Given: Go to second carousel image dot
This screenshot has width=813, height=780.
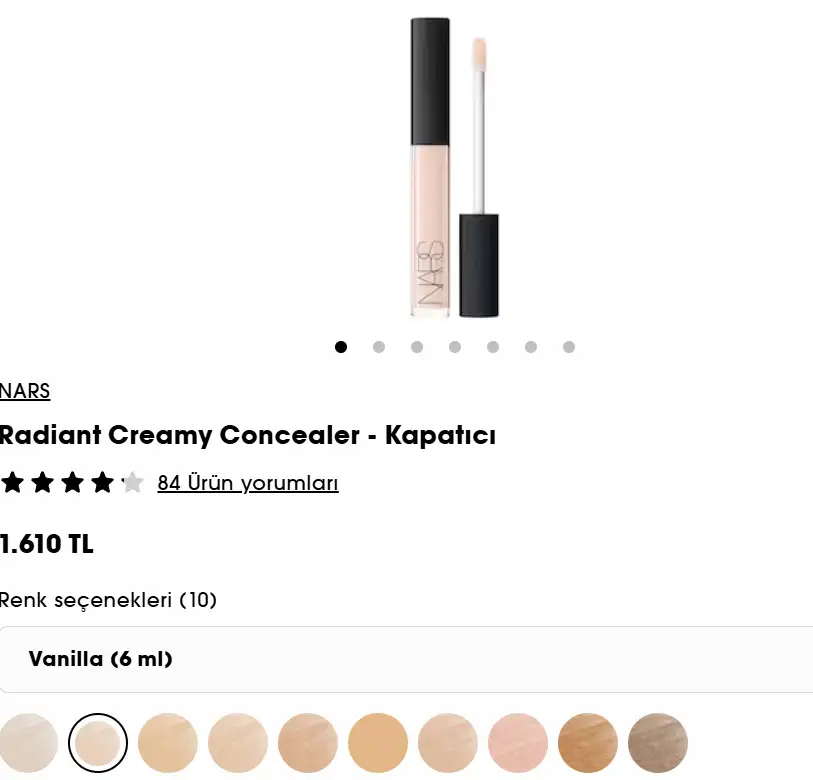Looking at the screenshot, I should 379,347.
